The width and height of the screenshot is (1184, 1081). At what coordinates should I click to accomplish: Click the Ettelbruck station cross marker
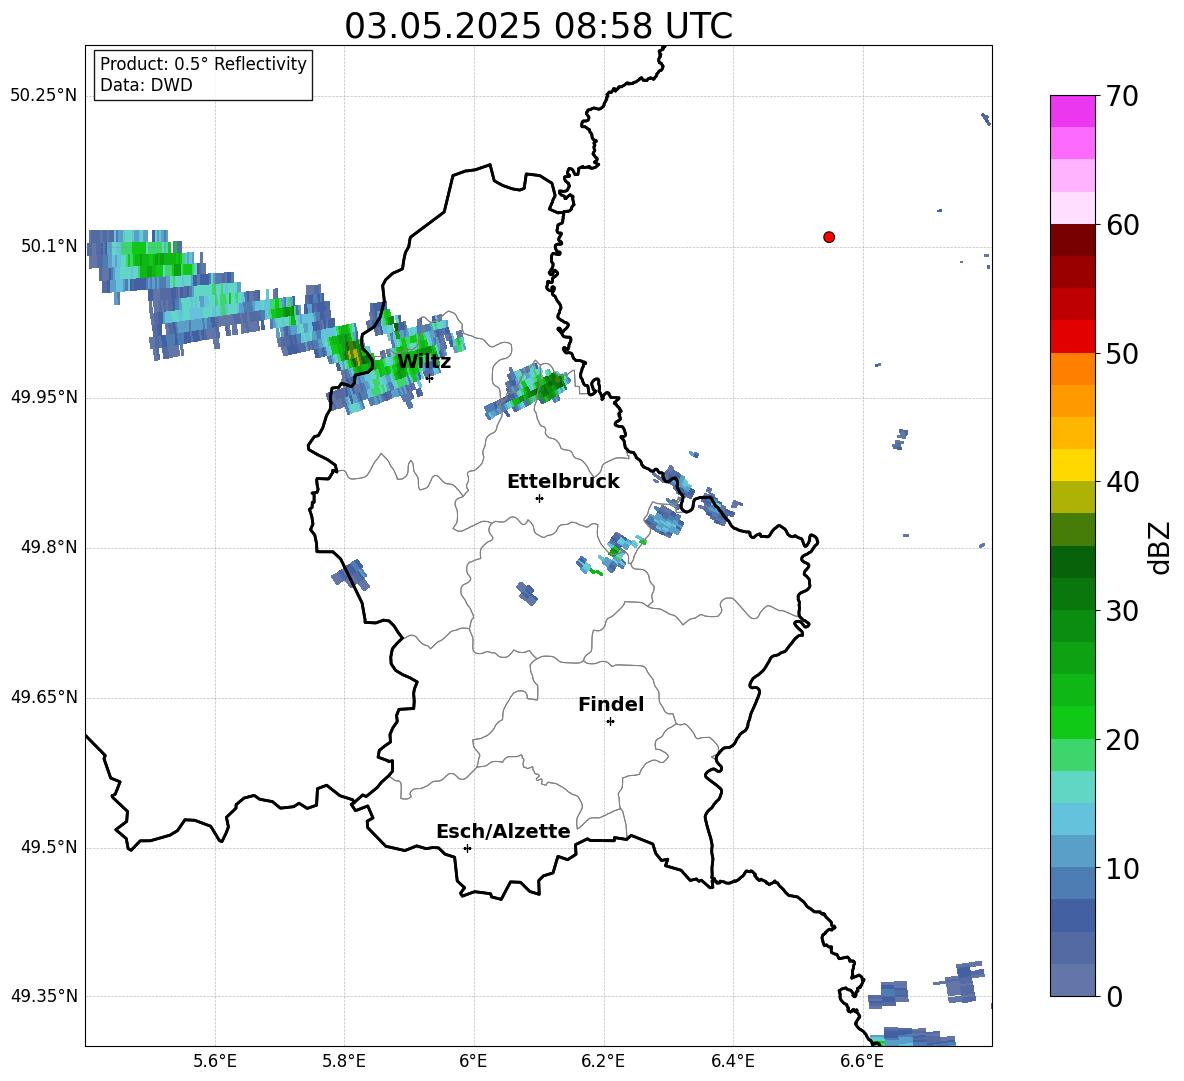point(539,498)
